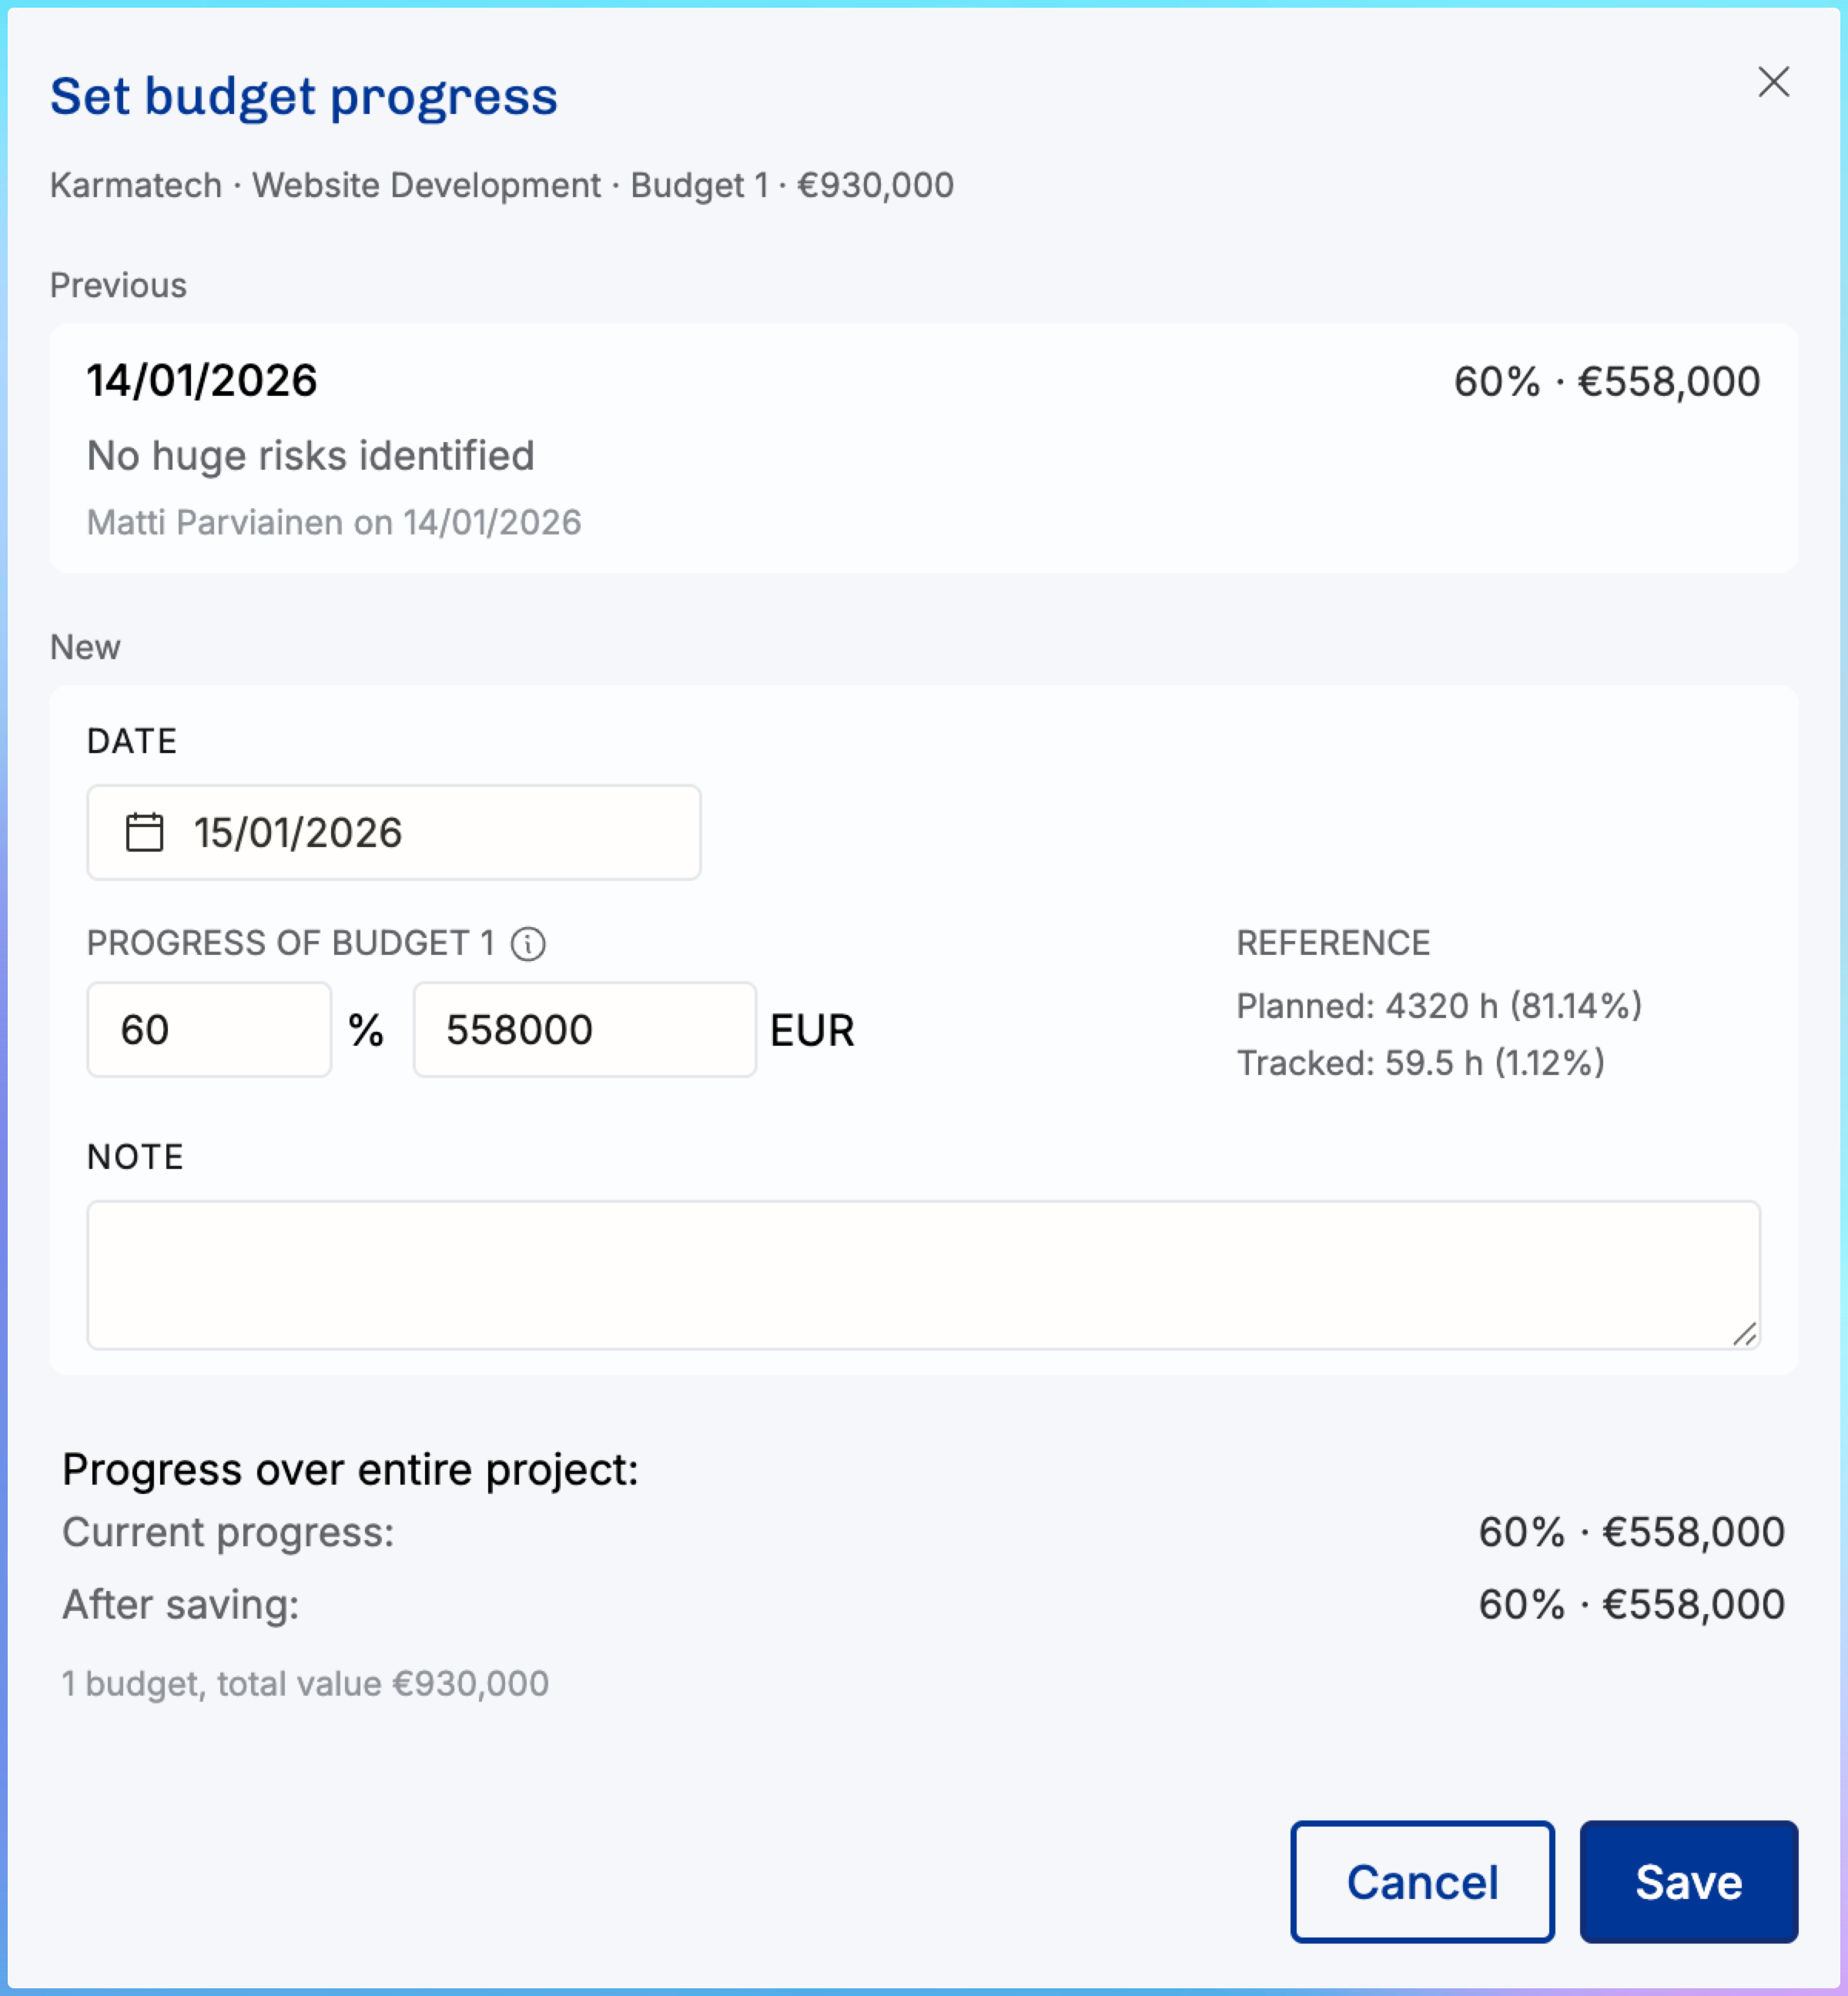The height and width of the screenshot is (1996, 1848).
Task: Click the note textarea resize handle
Action: pyautogui.click(x=1744, y=1334)
